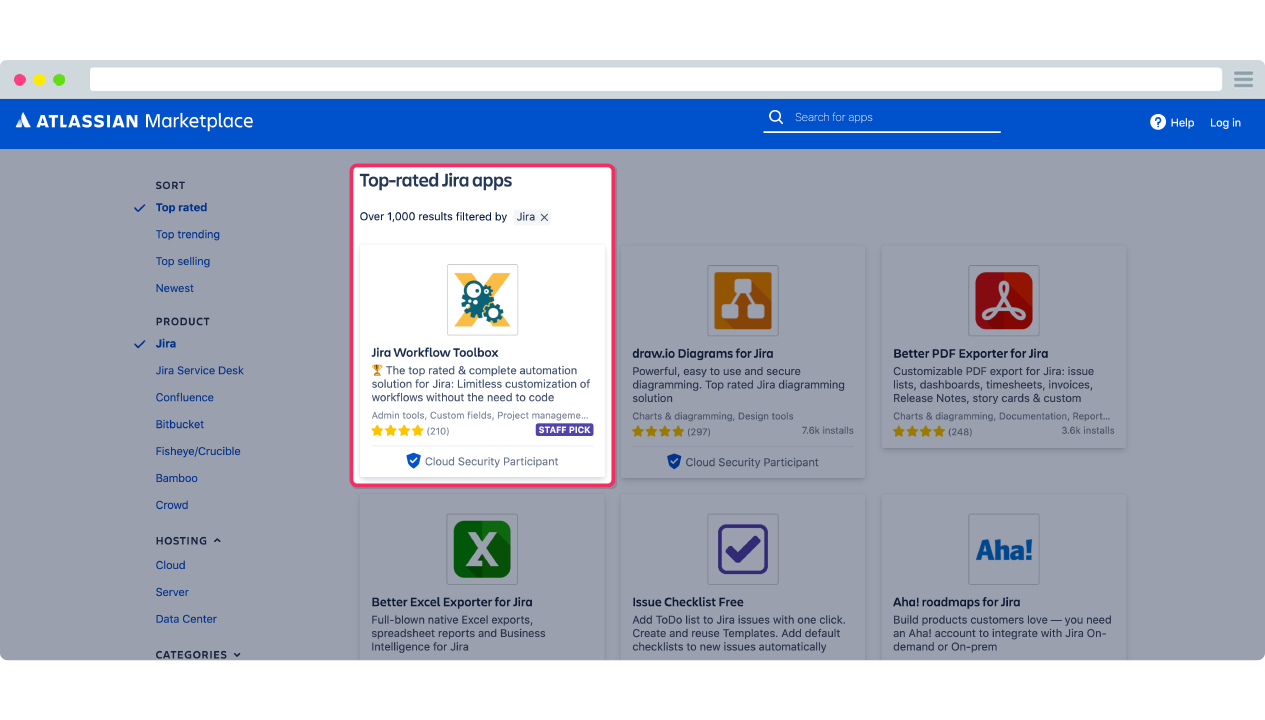Click the Issue Checklist Free app icon
This screenshot has width=1265, height=720.
click(x=743, y=549)
